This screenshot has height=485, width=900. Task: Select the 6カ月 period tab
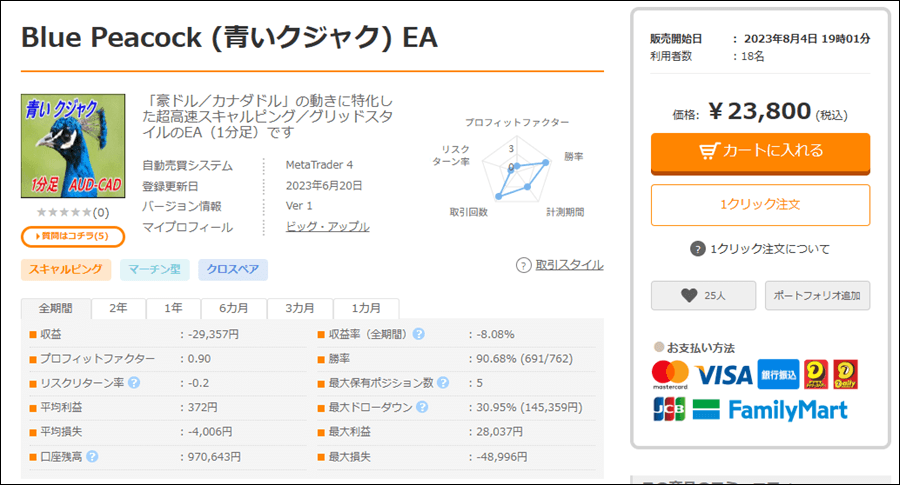pos(234,308)
